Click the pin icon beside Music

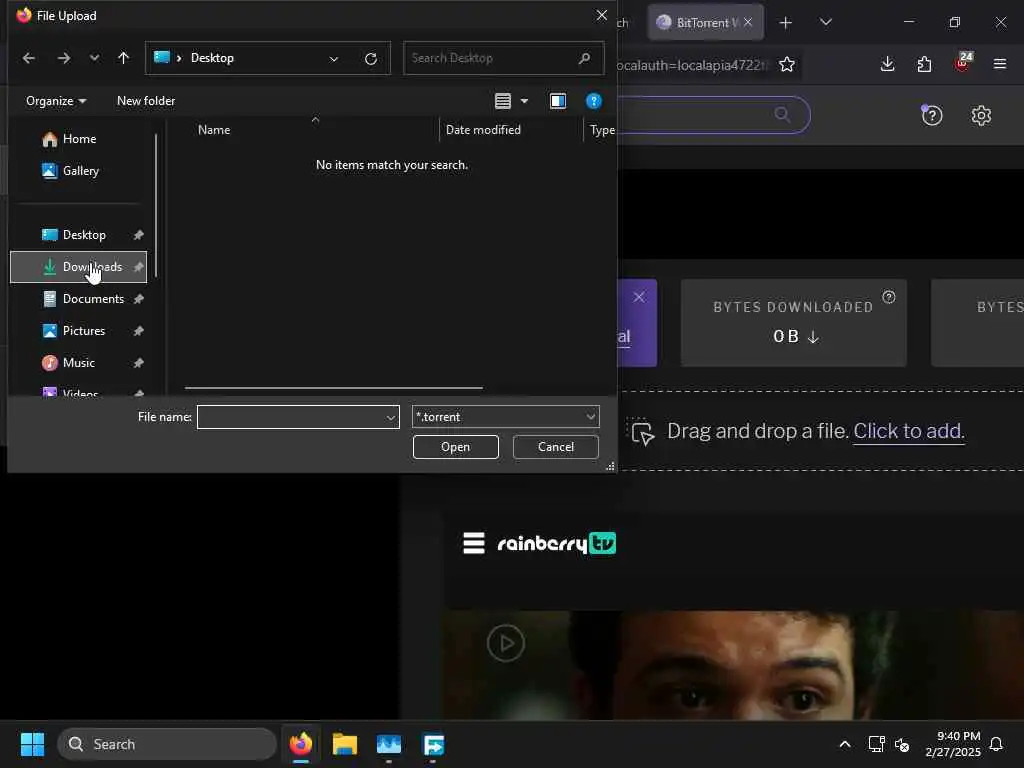click(138, 363)
